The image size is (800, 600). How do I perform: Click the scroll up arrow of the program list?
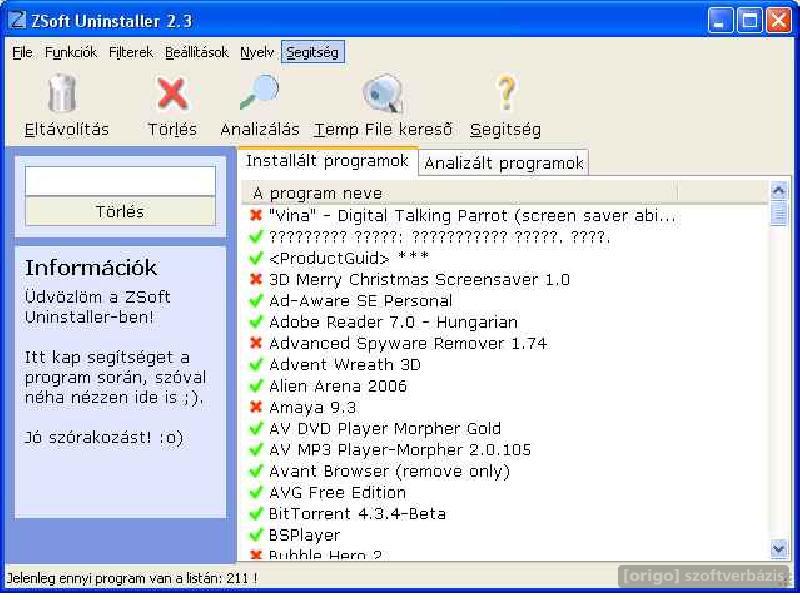coord(779,191)
